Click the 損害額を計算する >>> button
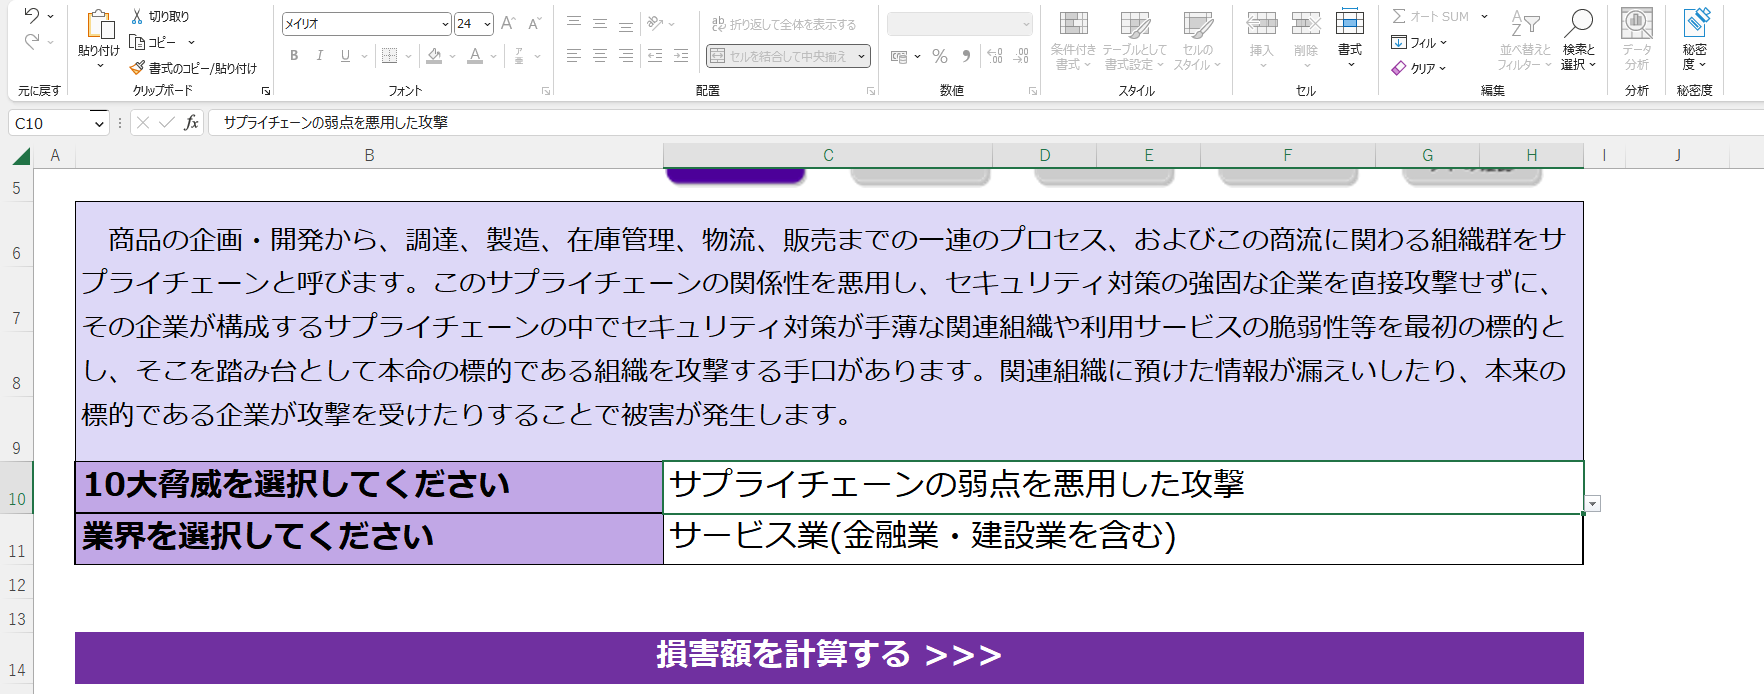1764x694 pixels. (x=829, y=656)
